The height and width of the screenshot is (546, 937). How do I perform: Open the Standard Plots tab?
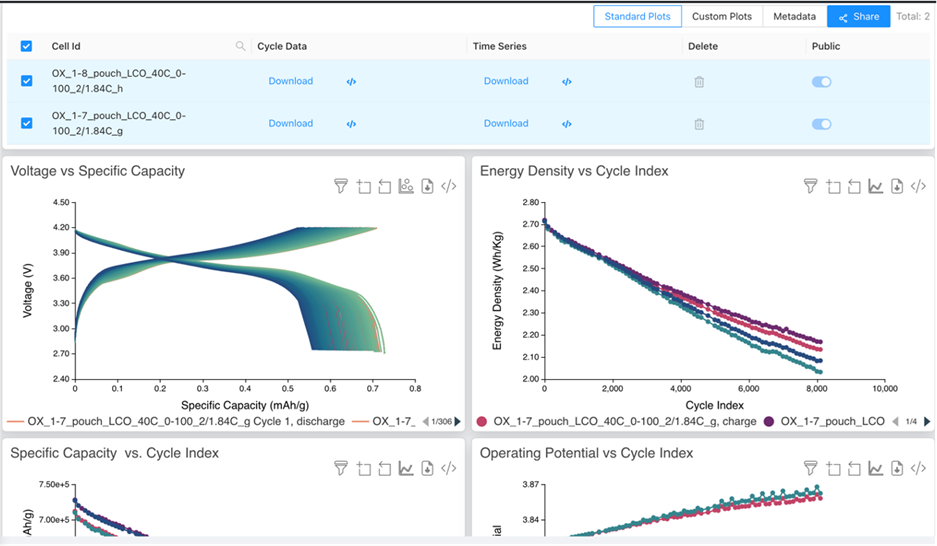click(637, 17)
